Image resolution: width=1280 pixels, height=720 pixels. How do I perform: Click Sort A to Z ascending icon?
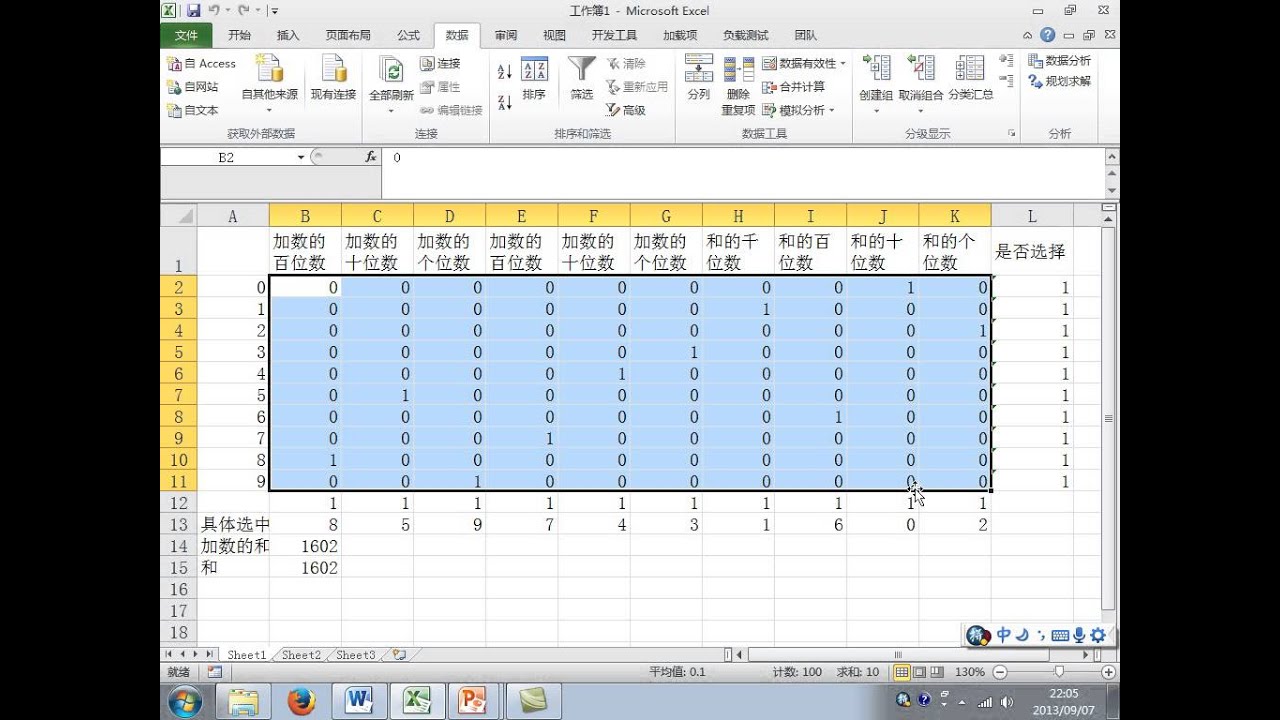504,71
